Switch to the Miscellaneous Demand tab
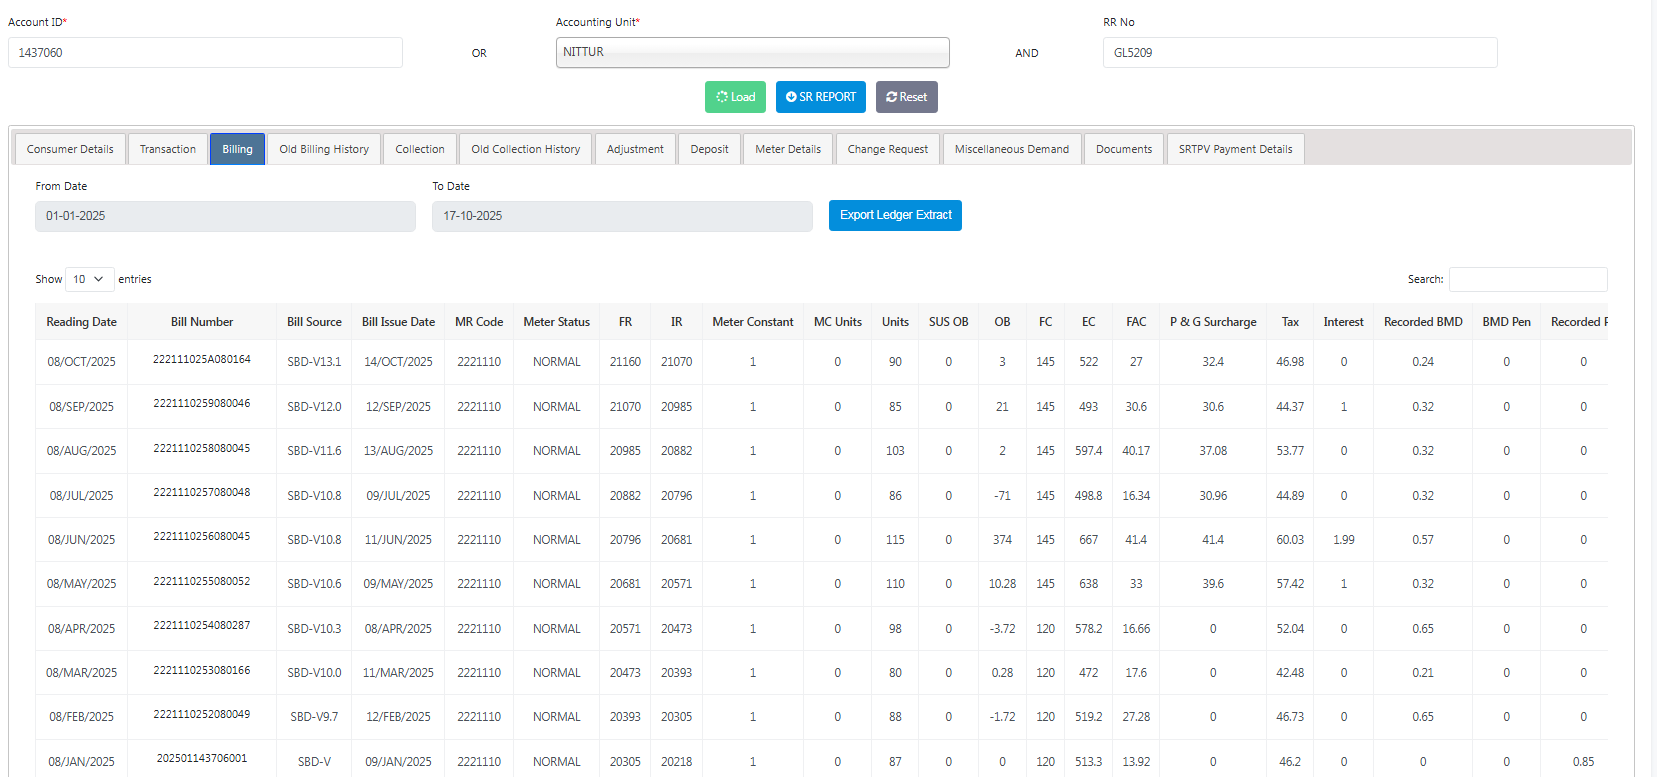This screenshot has height=777, width=1657. (x=1011, y=149)
